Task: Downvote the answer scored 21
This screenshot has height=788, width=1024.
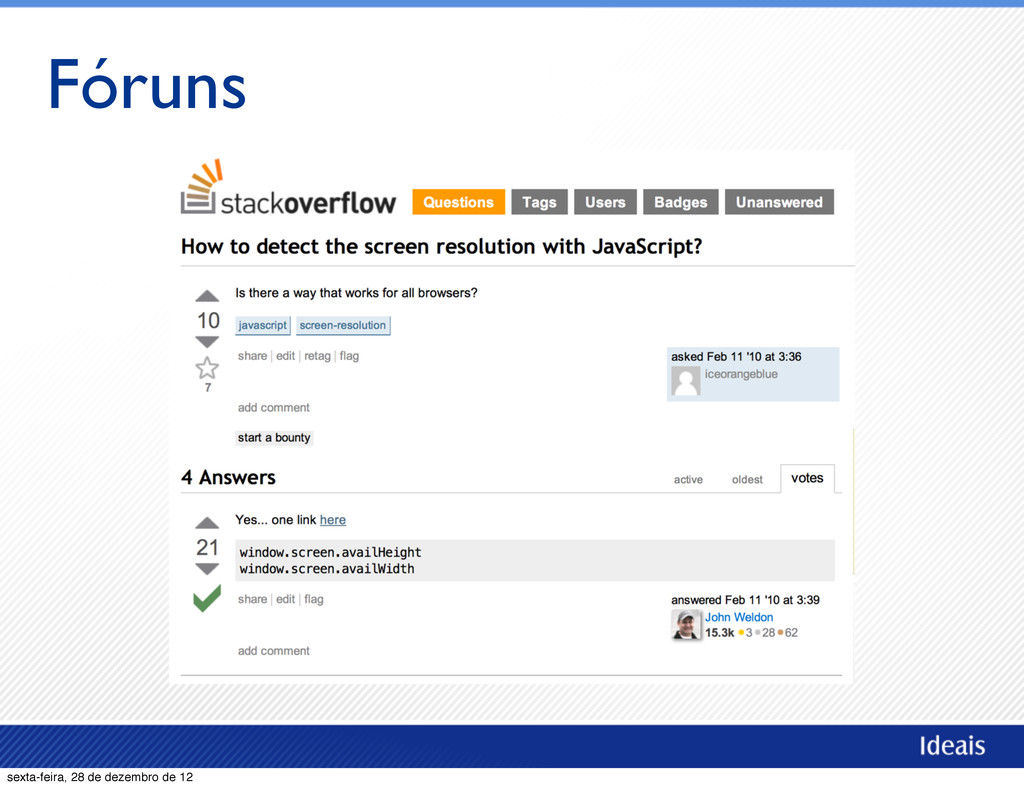Action: (x=207, y=569)
